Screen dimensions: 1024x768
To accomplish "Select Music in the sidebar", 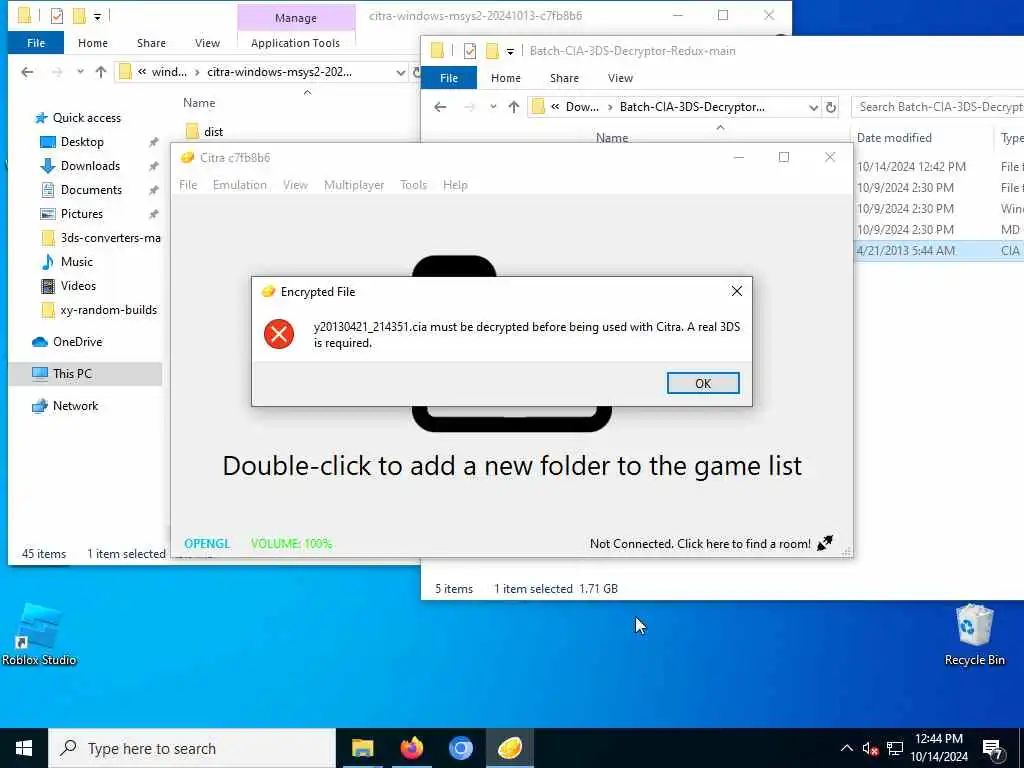I will pyautogui.click(x=76, y=262).
